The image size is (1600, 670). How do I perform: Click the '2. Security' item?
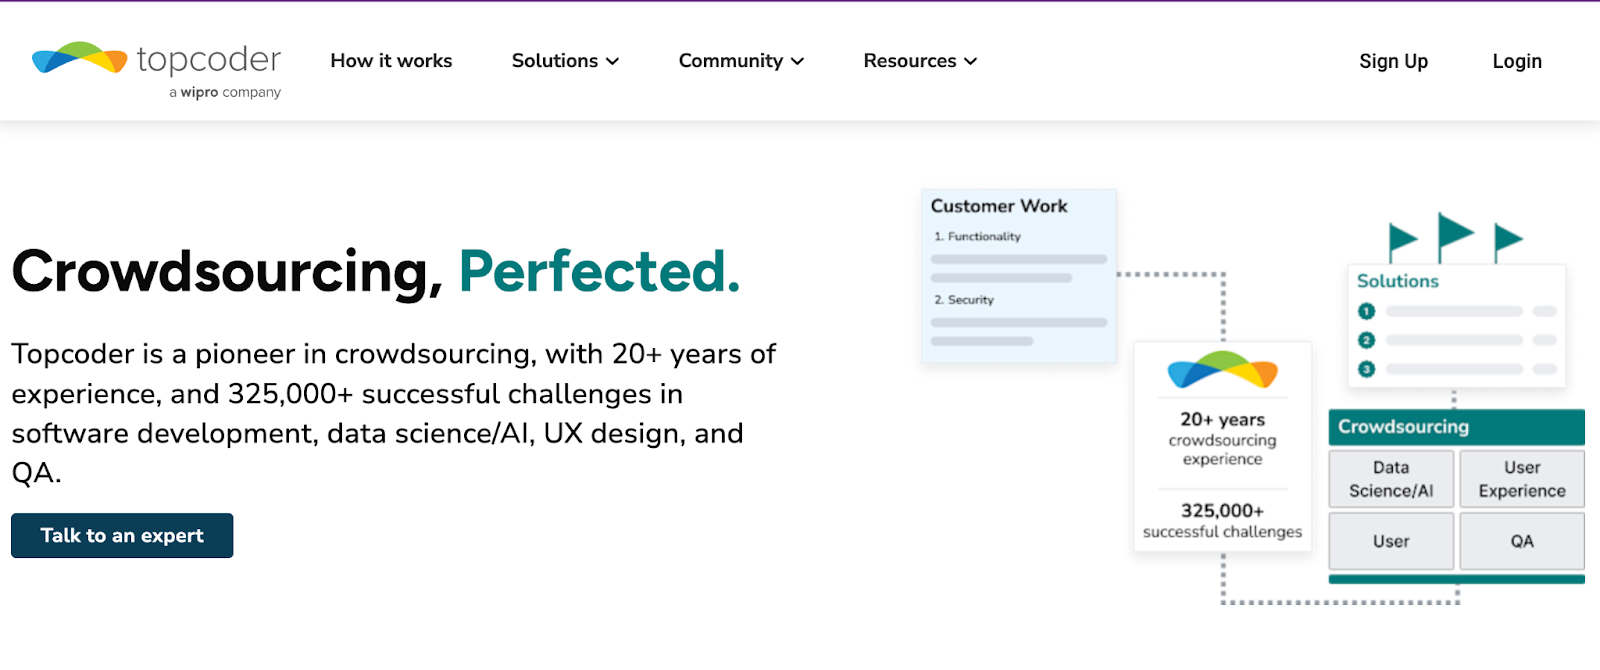pos(964,300)
